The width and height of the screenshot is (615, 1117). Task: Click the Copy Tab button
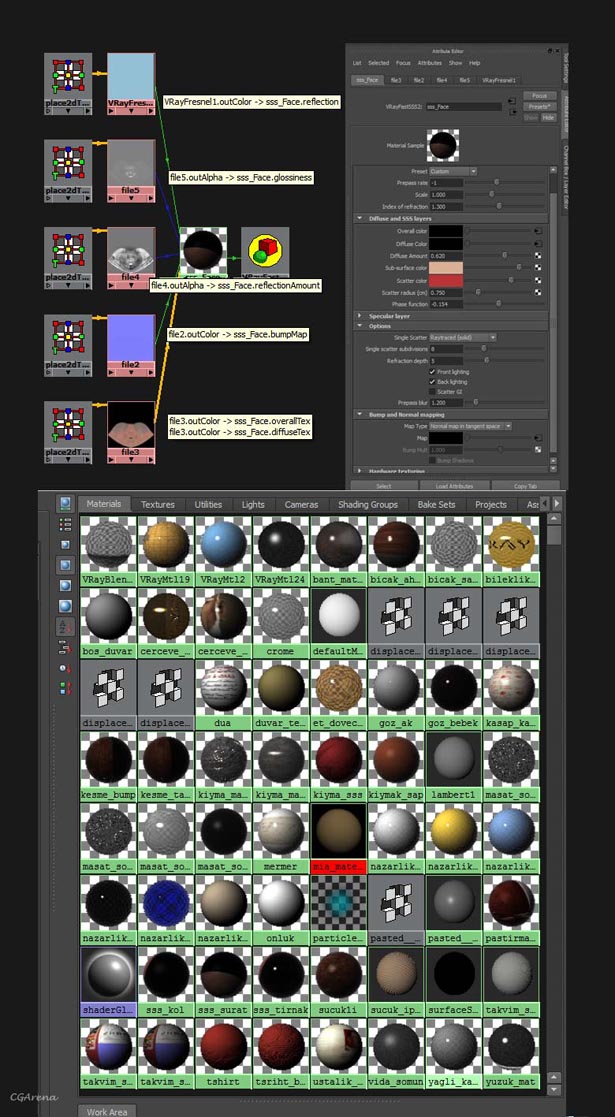pos(525,486)
